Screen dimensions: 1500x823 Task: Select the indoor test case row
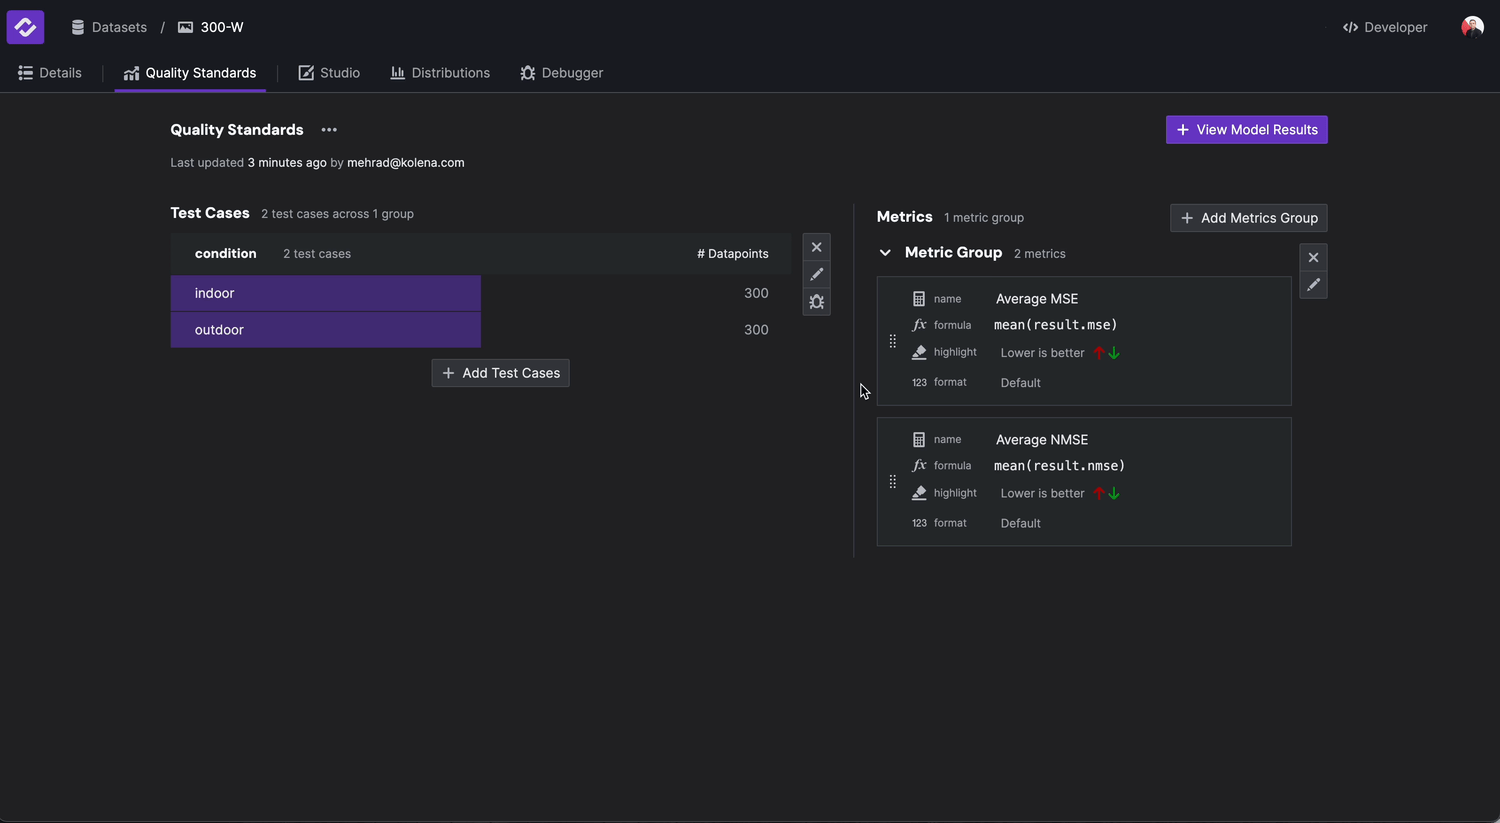(x=325, y=293)
